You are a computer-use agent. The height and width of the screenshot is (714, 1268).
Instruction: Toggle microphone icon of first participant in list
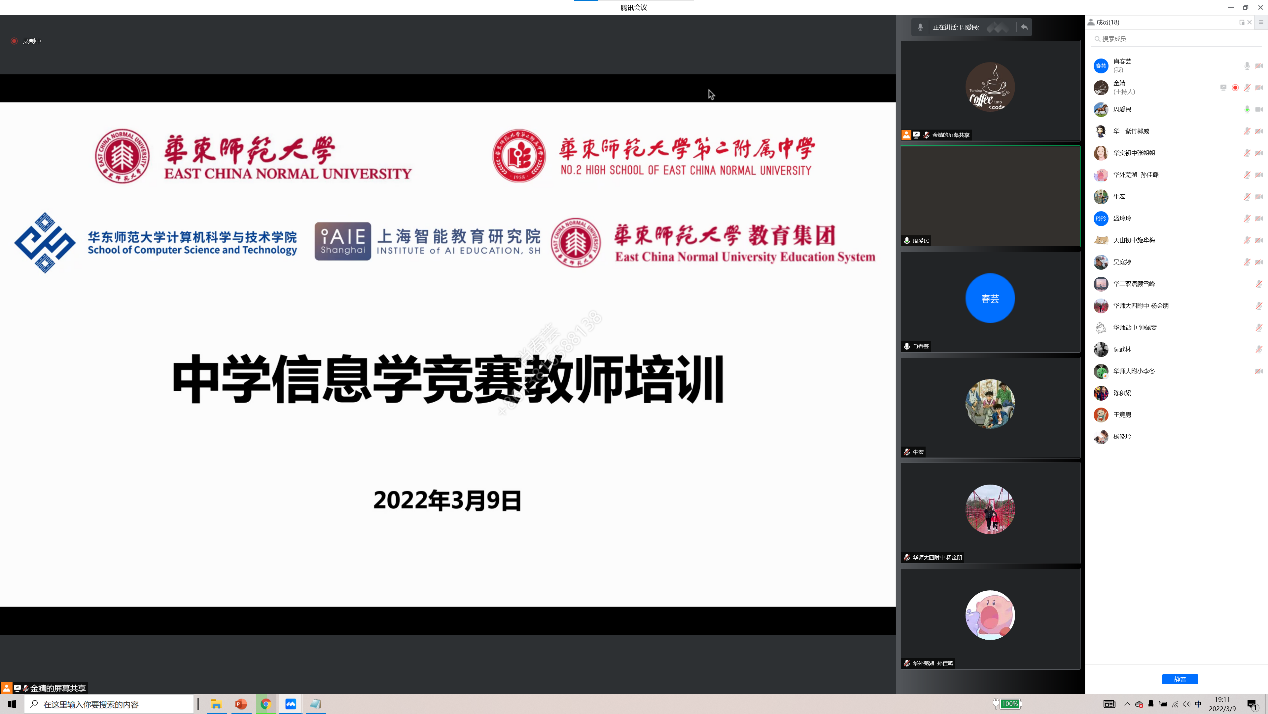pos(1247,66)
